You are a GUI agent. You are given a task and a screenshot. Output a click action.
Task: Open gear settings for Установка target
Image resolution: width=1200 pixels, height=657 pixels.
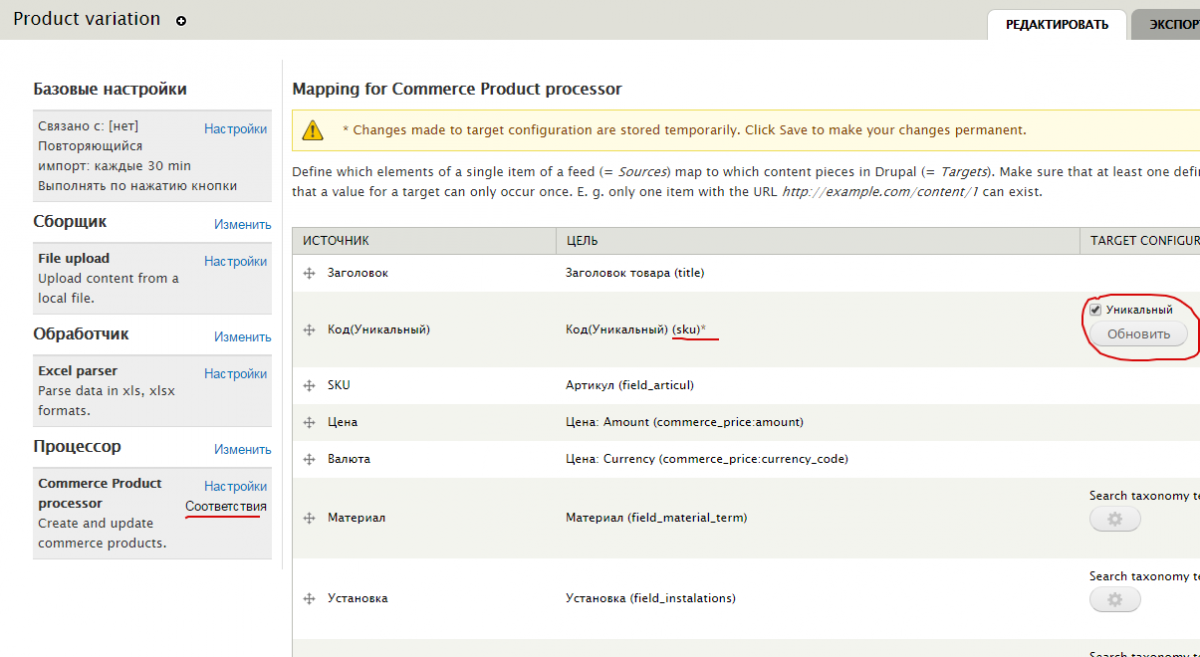[1114, 600]
